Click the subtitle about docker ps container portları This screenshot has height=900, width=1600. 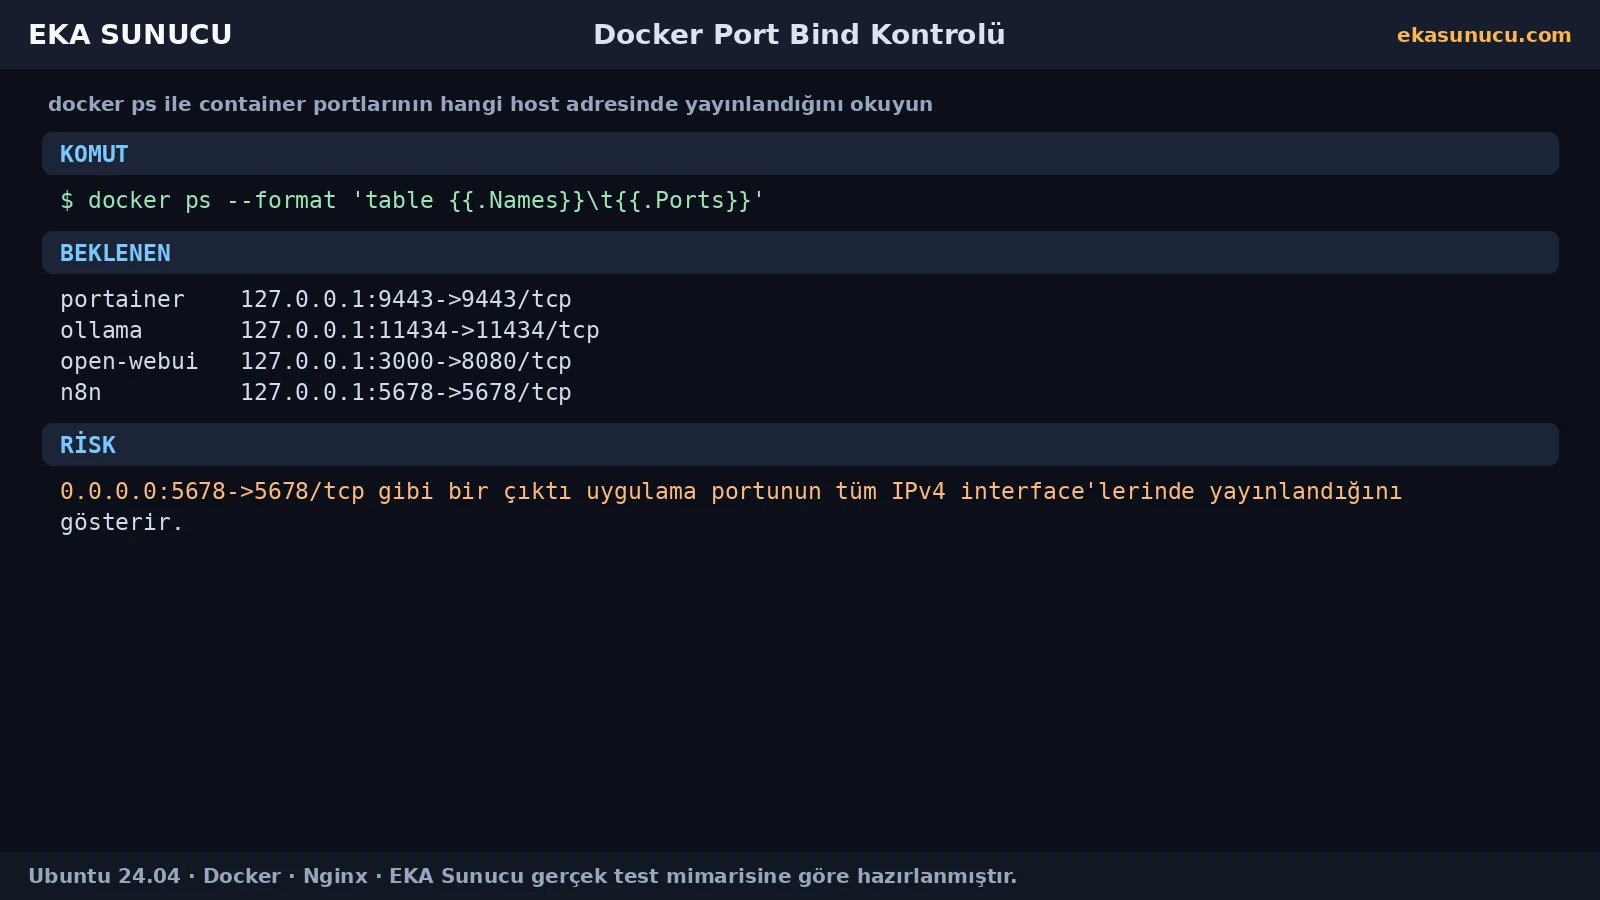[490, 104]
